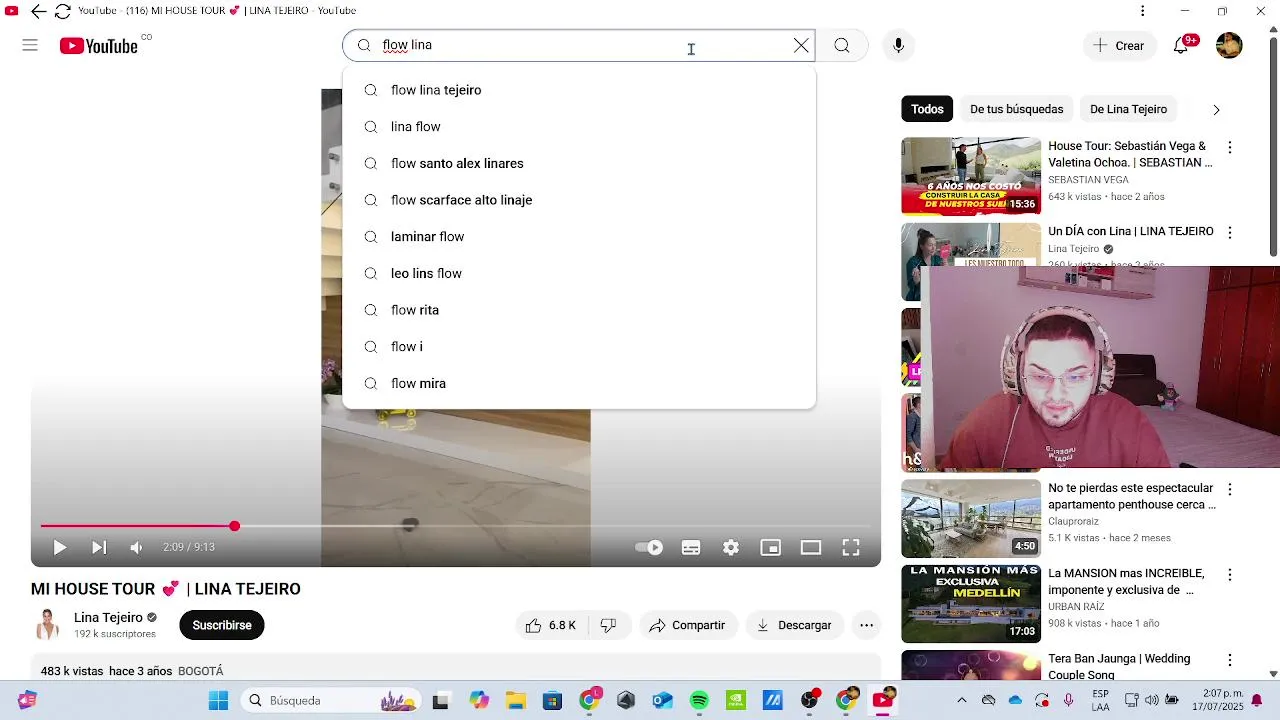Image resolution: width=1280 pixels, height=720 pixels.
Task: Click the taskbar Búsqueda search box
Action: coord(332,700)
